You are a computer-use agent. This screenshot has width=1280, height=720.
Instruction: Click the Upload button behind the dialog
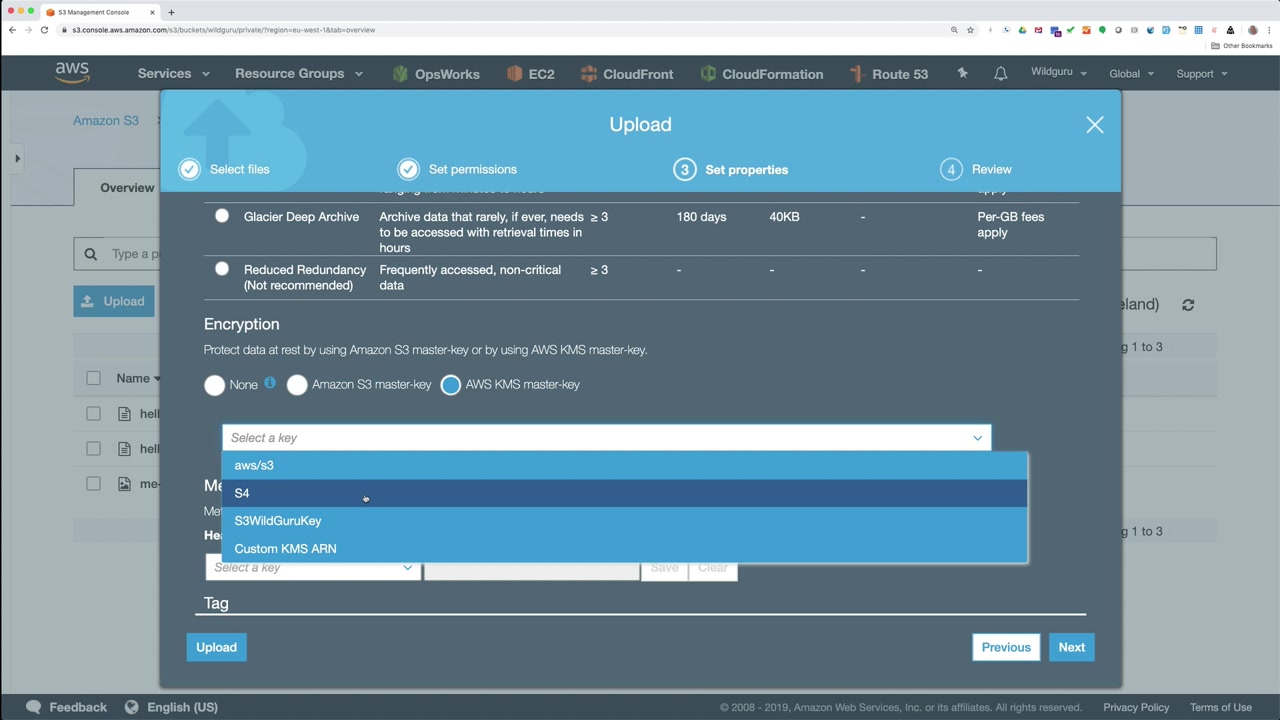114,301
